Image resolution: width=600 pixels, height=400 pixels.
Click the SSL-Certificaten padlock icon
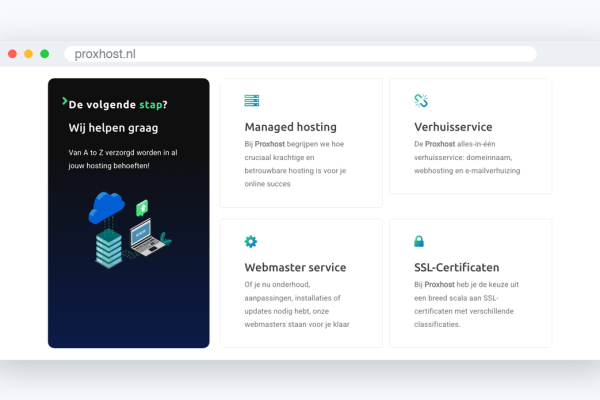click(419, 241)
